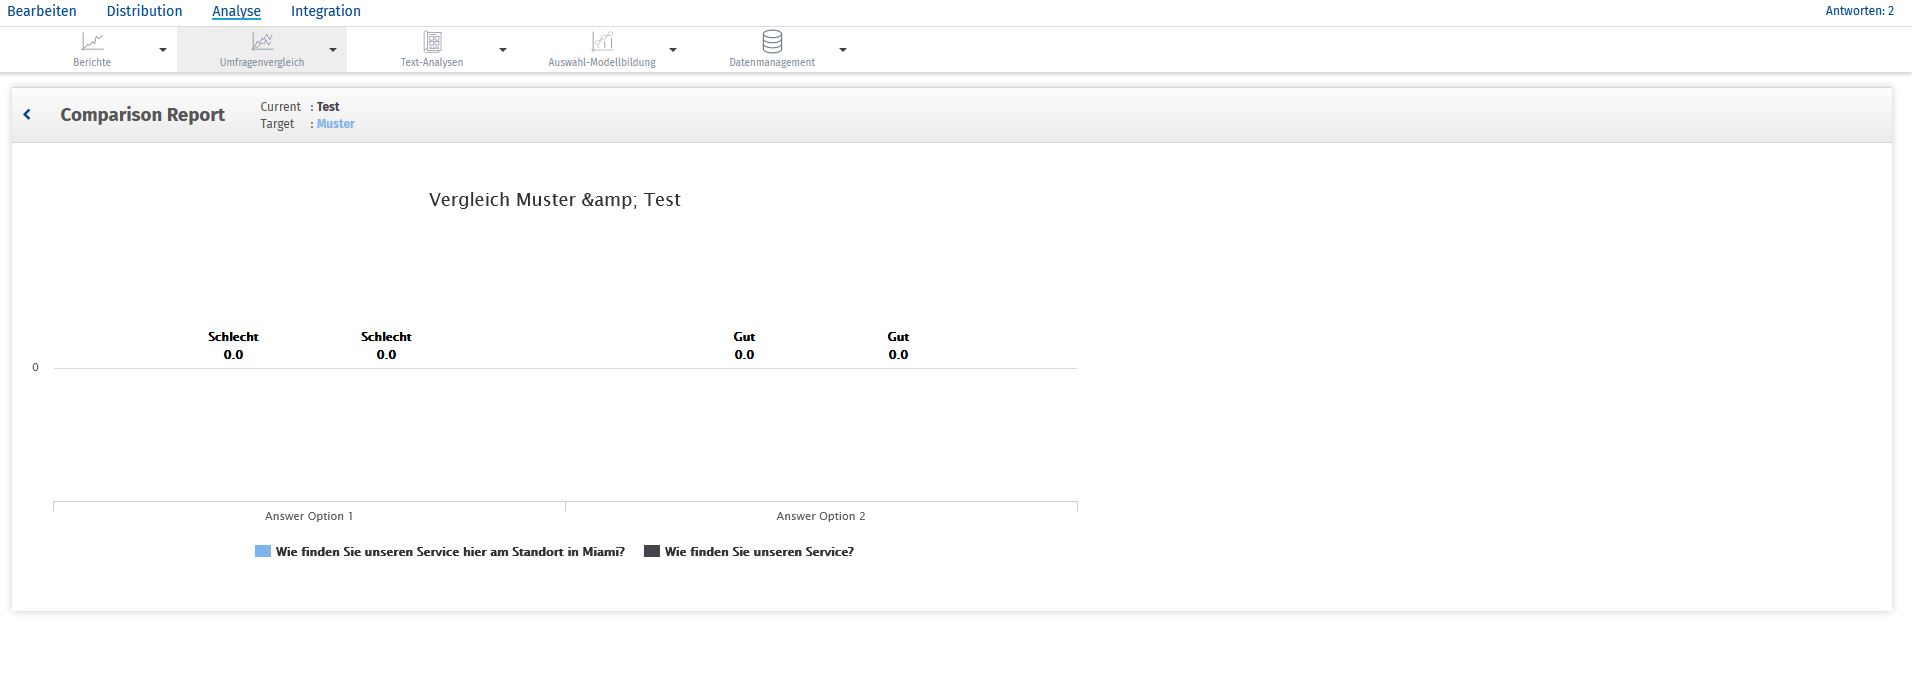Click the Berichte label text

pyautogui.click(x=92, y=62)
